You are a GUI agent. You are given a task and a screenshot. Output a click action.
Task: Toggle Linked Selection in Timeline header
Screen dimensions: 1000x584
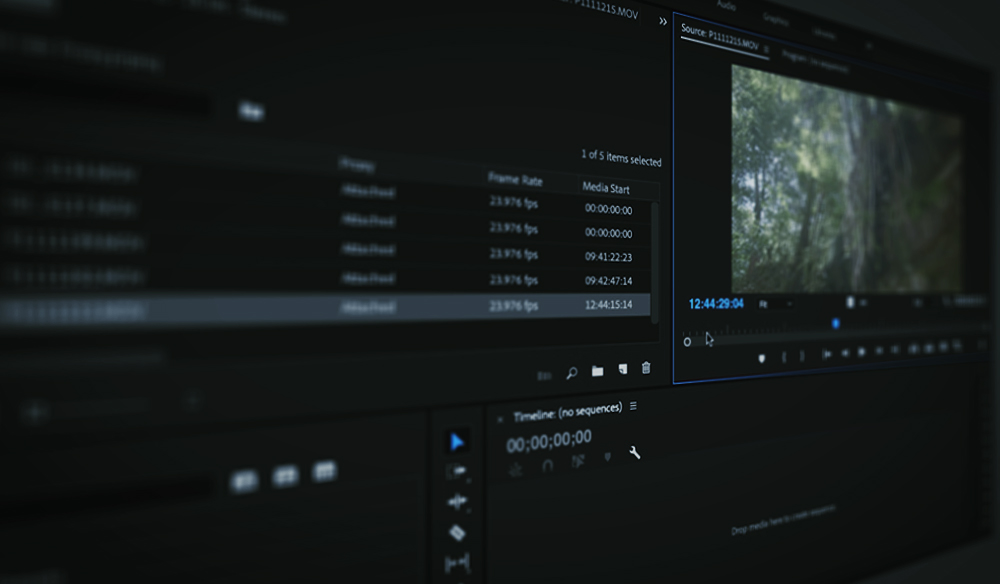(x=578, y=462)
